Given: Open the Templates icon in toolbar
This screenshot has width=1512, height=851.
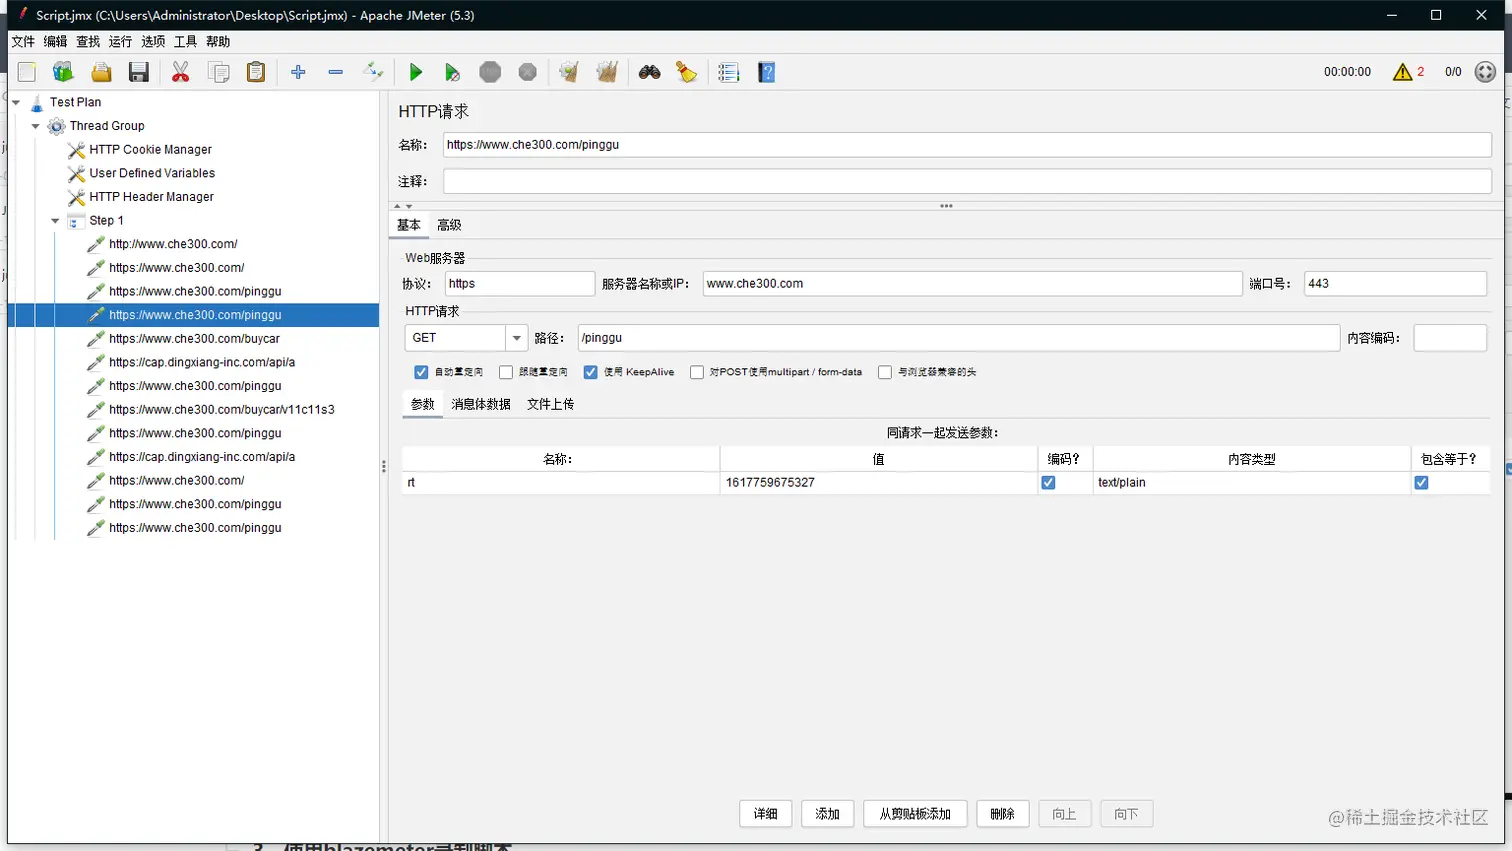Looking at the screenshot, I should [x=63, y=72].
